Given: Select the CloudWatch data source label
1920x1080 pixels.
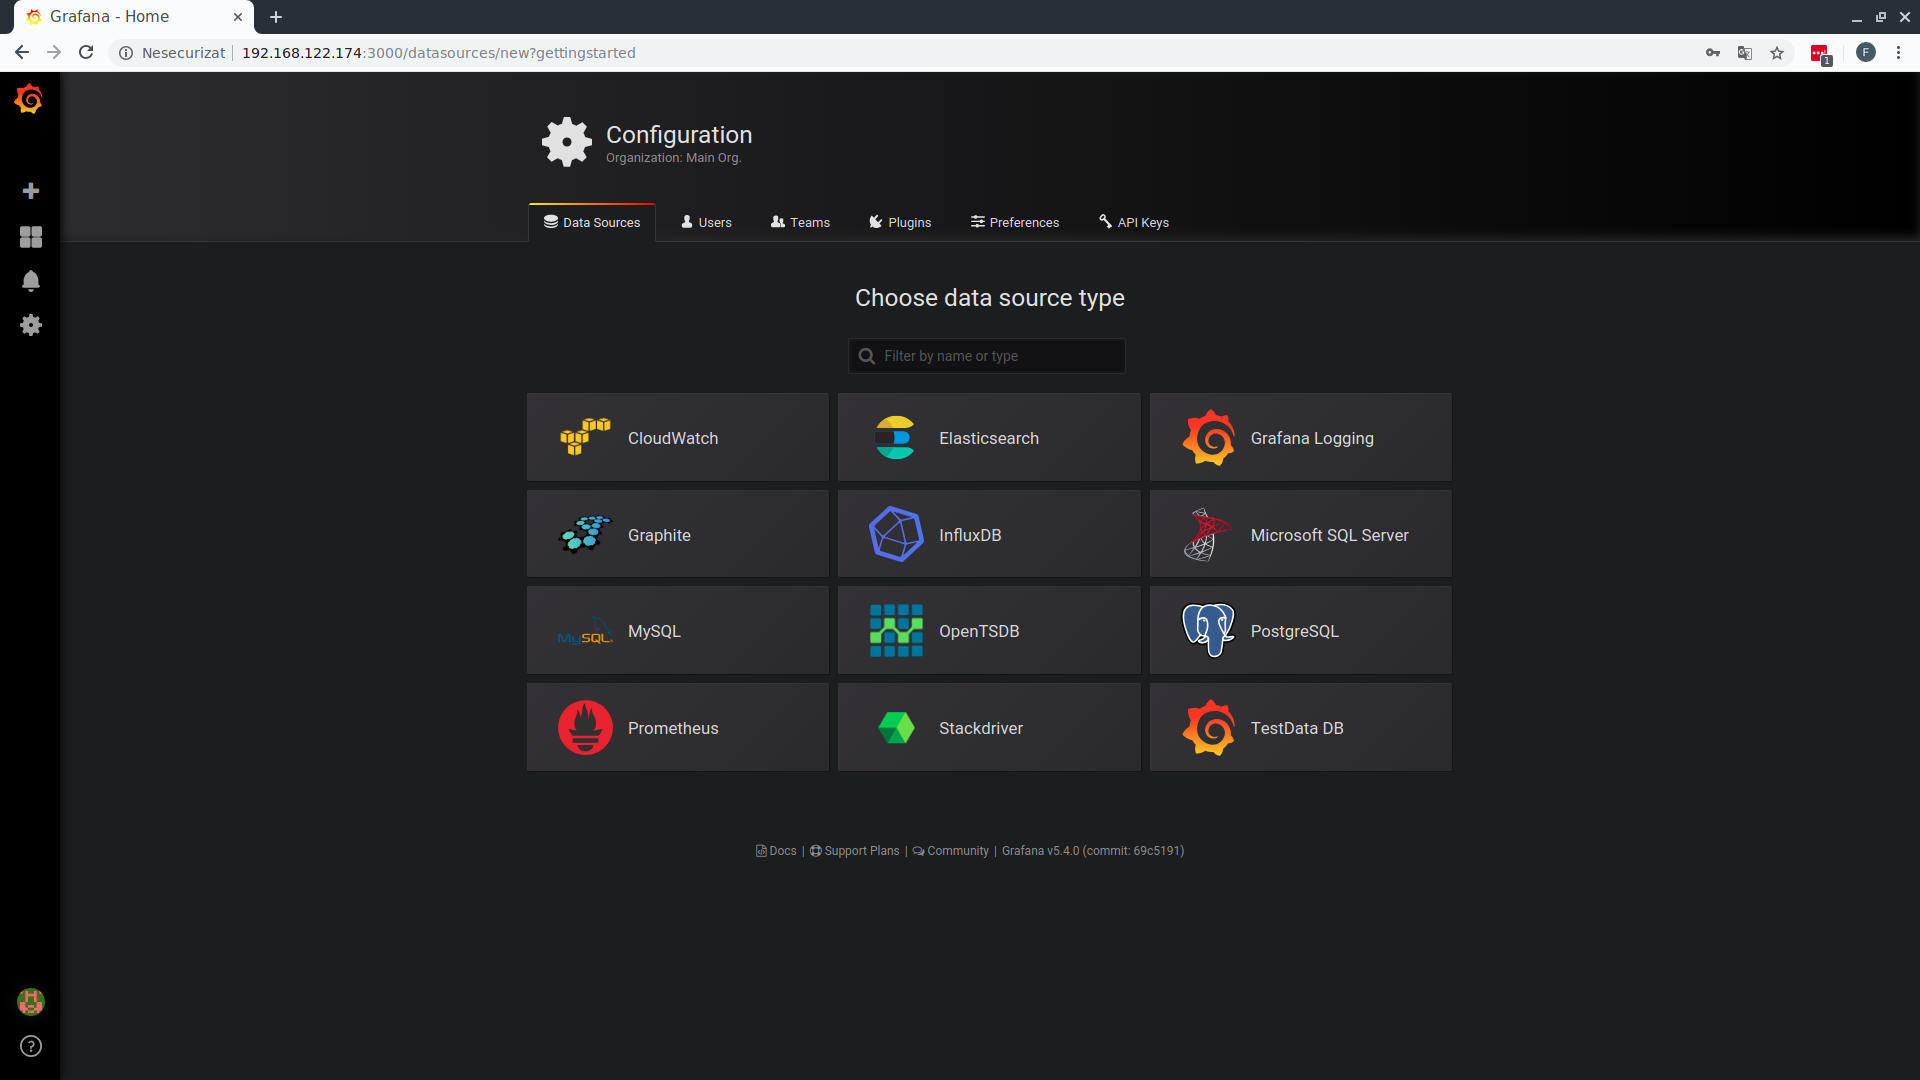Looking at the screenshot, I should click(x=673, y=438).
